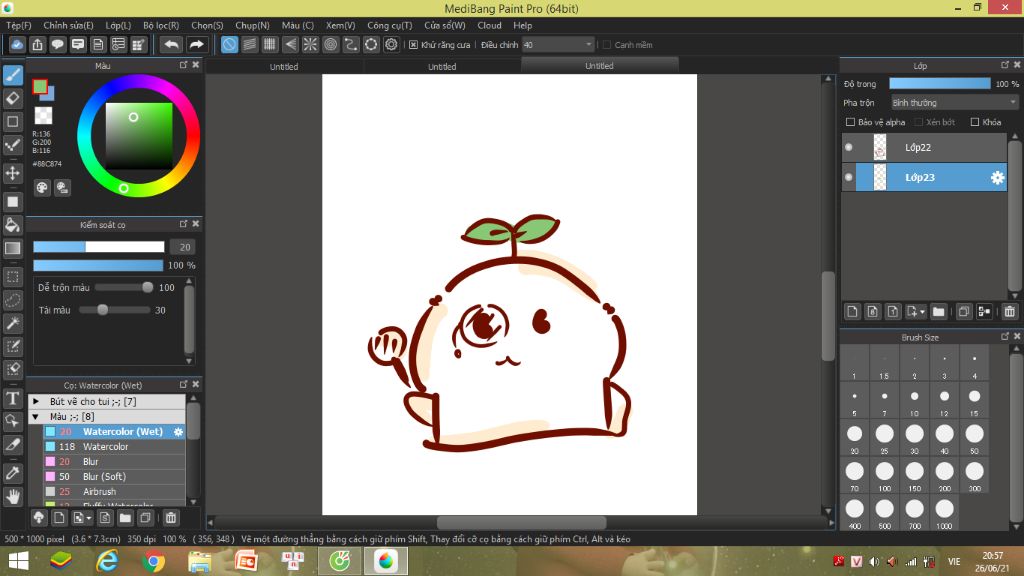Image resolution: width=1024 pixels, height=576 pixels.
Task: Open the add-brush dropdown in brush panel
Action: (89, 519)
